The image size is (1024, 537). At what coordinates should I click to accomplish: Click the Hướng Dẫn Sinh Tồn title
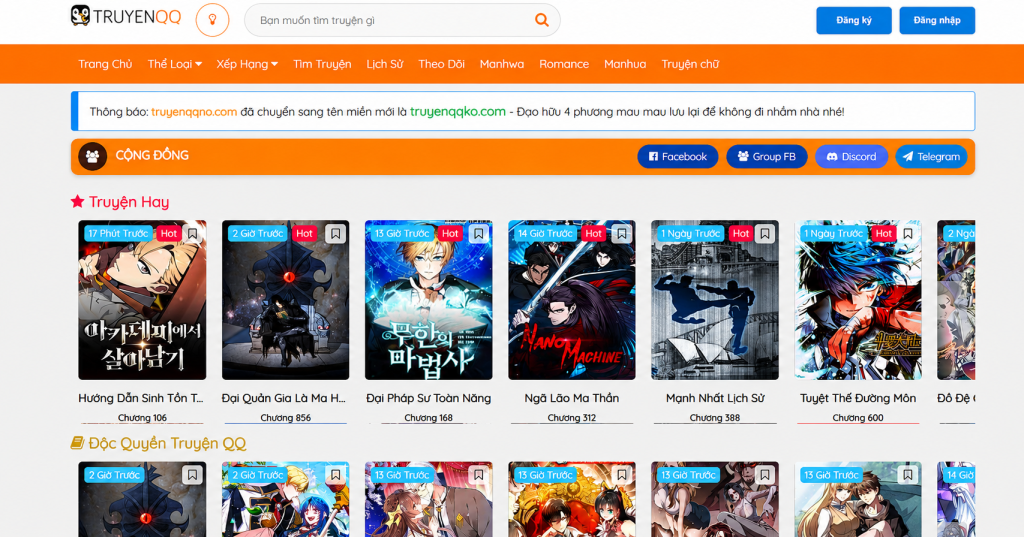141,398
